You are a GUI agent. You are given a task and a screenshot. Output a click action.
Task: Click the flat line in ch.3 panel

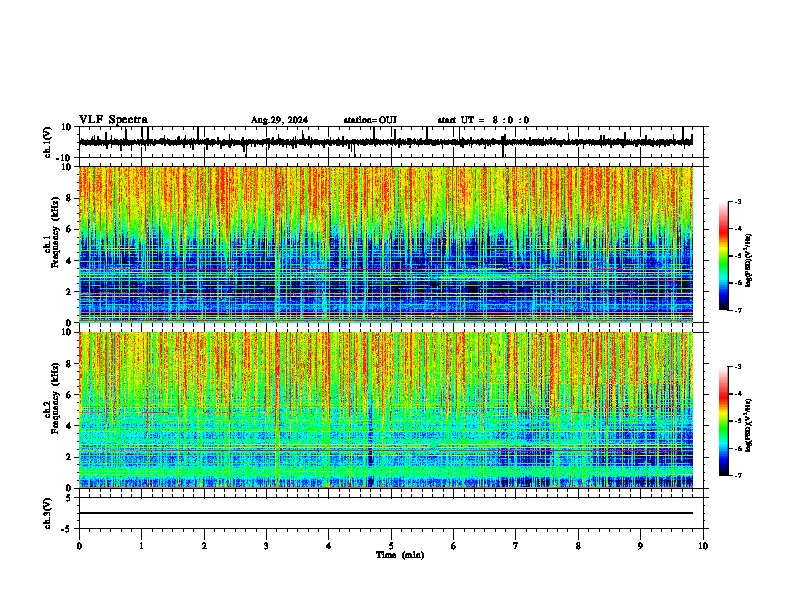[385, 513]
